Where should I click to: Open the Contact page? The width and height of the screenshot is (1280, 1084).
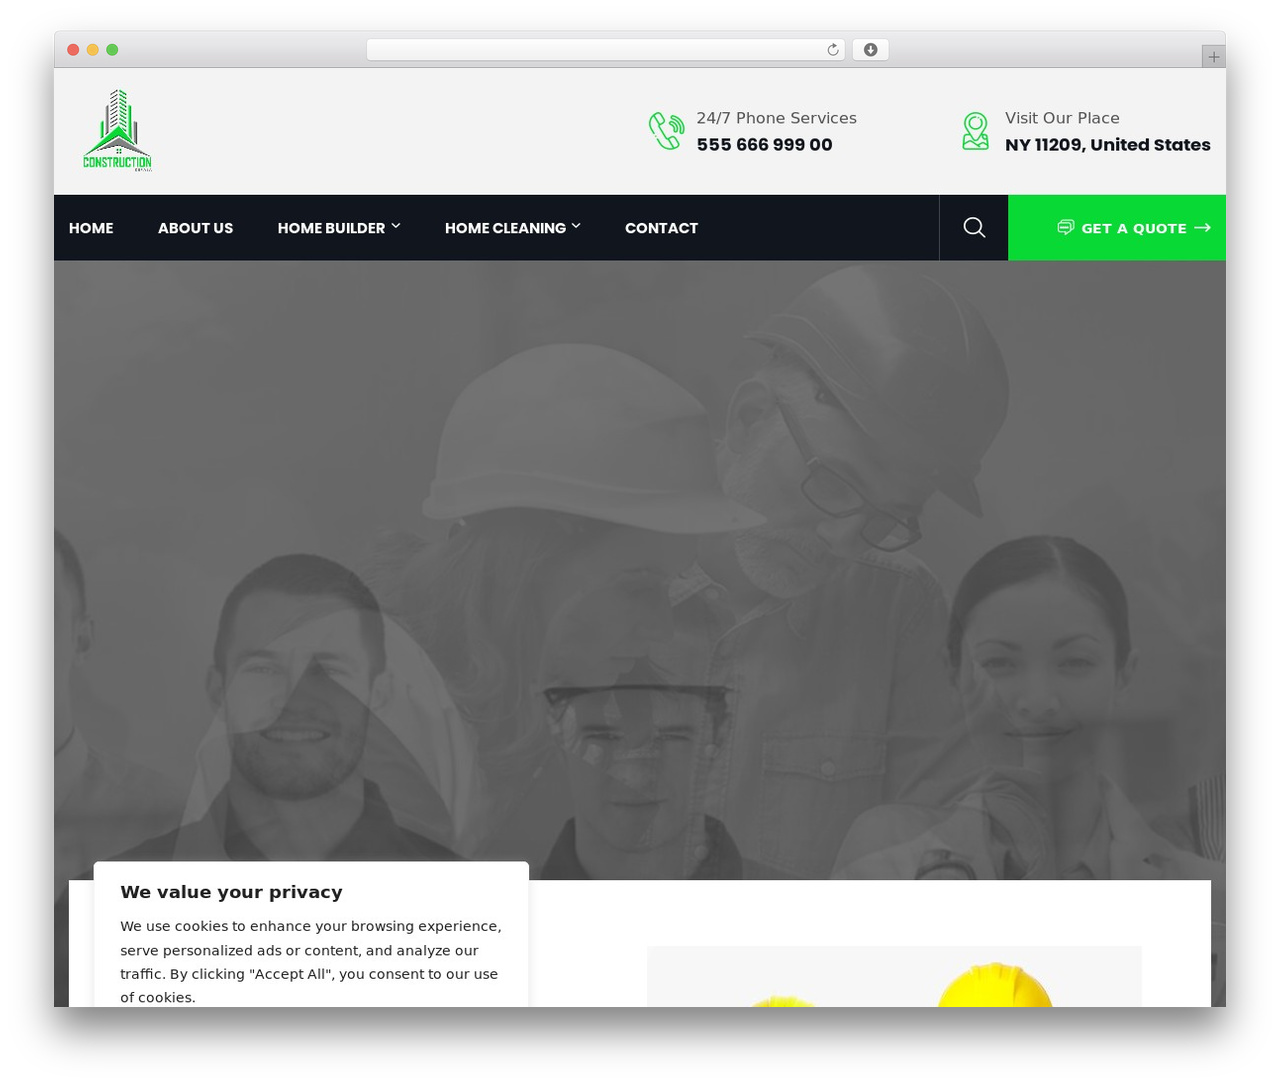coord(661,228)
